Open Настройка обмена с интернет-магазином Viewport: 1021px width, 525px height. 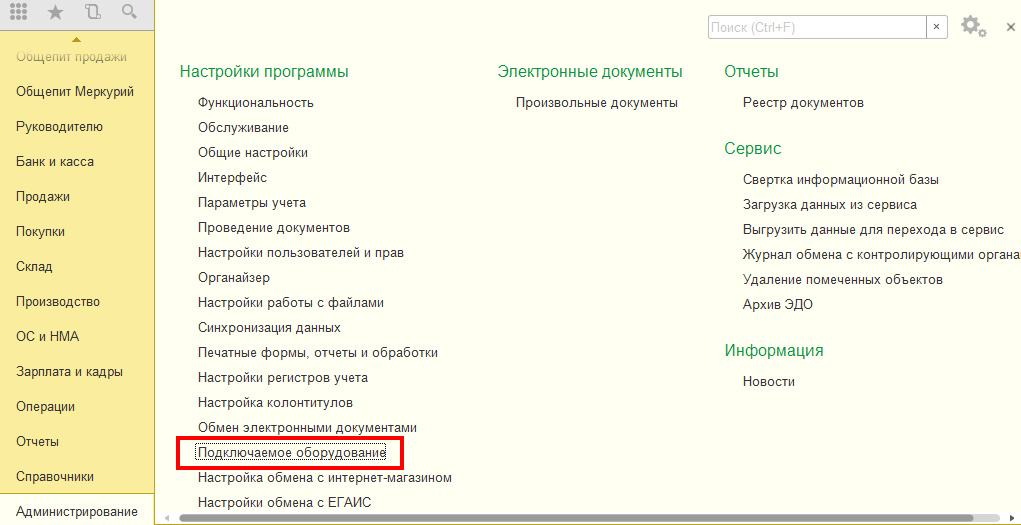coord(325,478)
